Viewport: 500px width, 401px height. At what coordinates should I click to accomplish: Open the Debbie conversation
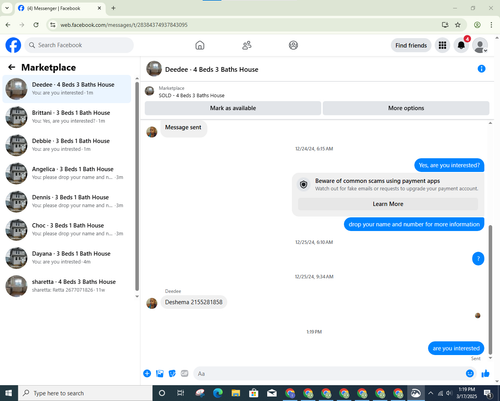pos(67,145)
